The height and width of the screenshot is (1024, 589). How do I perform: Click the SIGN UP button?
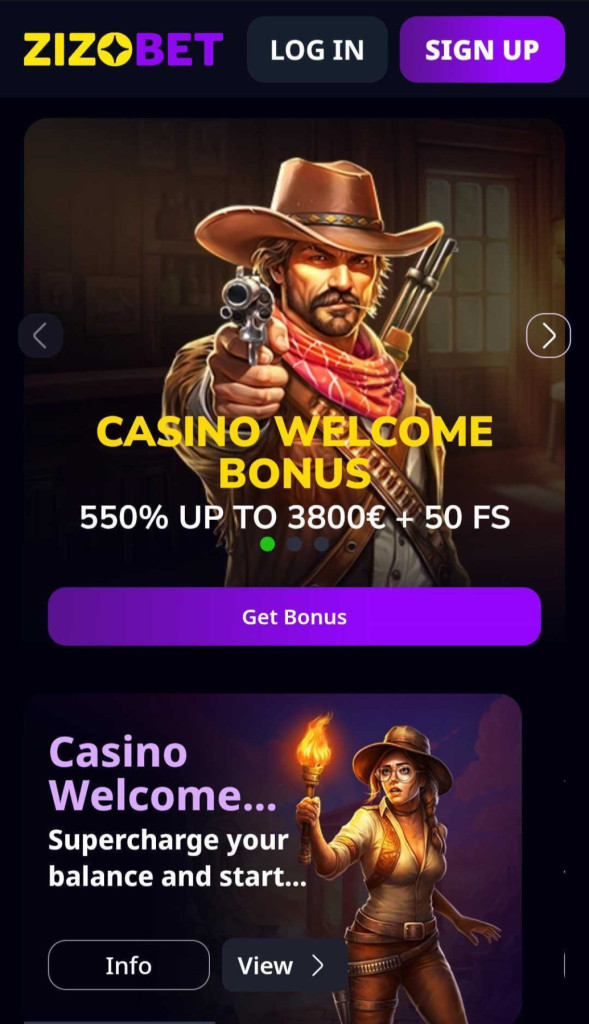click(482, 50)
